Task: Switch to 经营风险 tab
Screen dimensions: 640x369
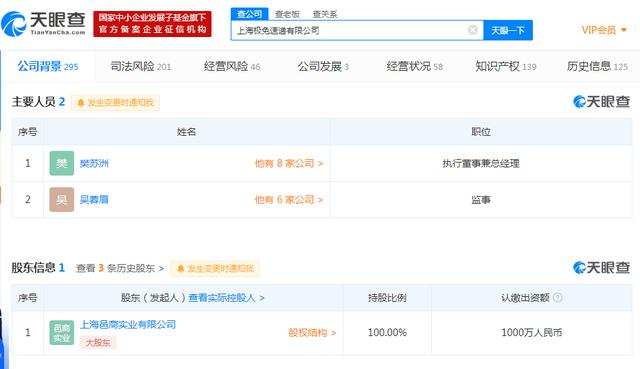Action: 232,66
